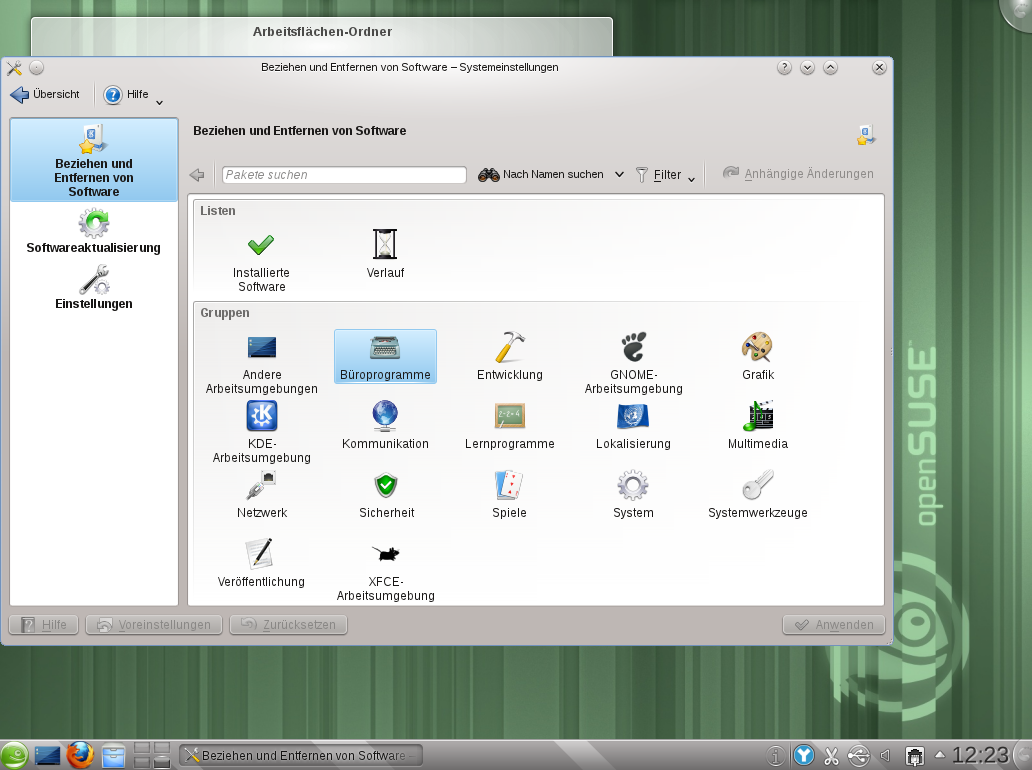Open the Sicherheit shield group
This screenshot has width=1032, height=770.
(x=386, y=494)
